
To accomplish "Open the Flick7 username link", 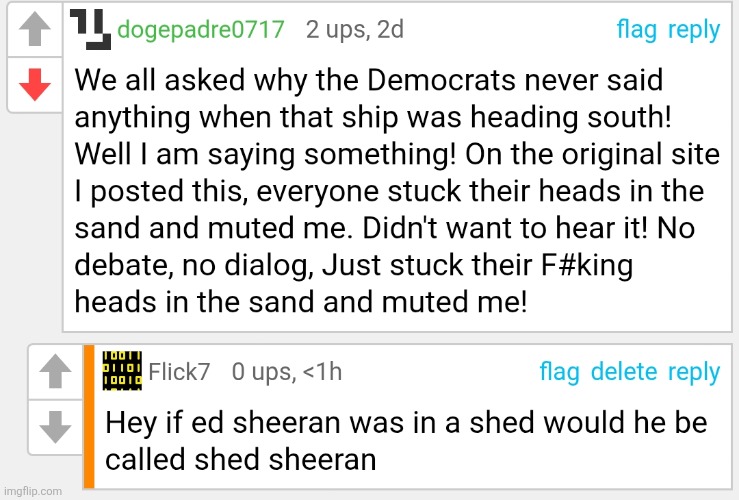I will pyautogui.click(x=180, y=373).
